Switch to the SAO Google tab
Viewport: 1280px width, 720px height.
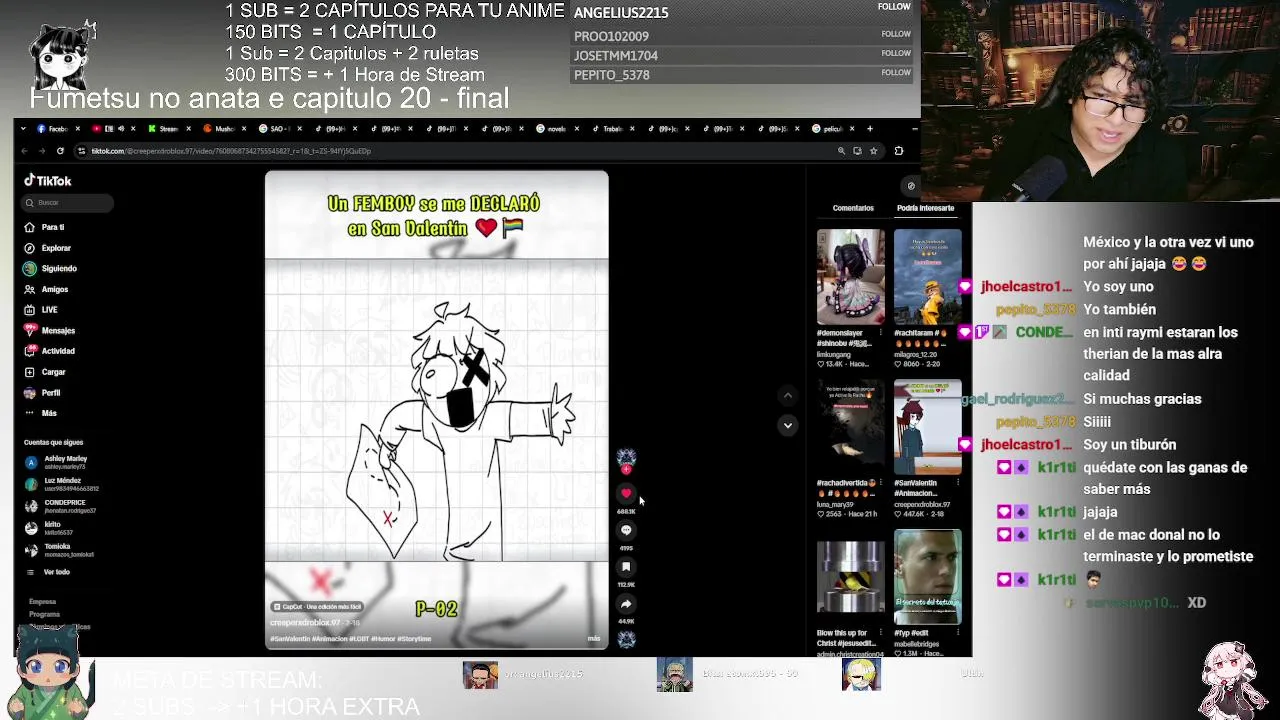(277, 128)
